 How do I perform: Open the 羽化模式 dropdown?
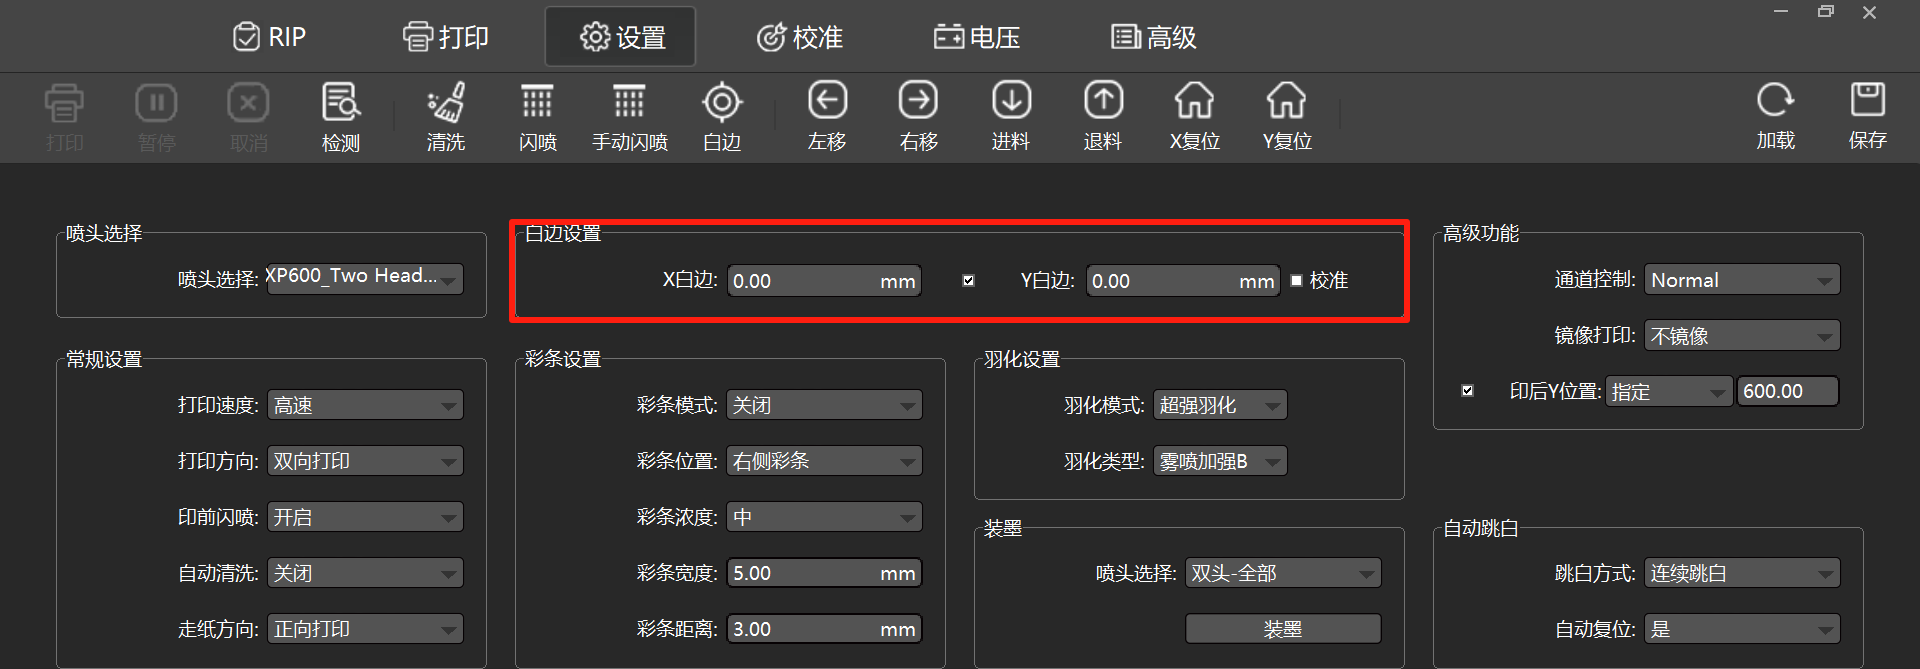[x=1220, y=405]
